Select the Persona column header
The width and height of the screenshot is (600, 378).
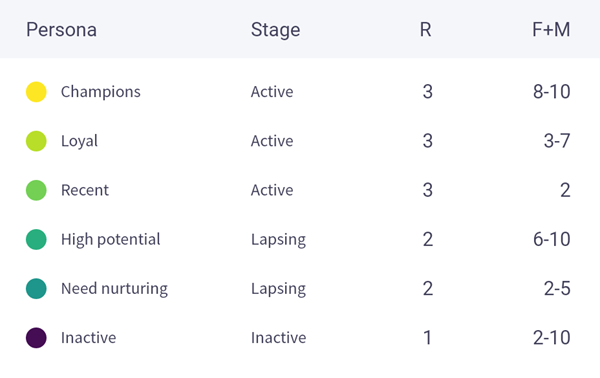pos(61,29)
